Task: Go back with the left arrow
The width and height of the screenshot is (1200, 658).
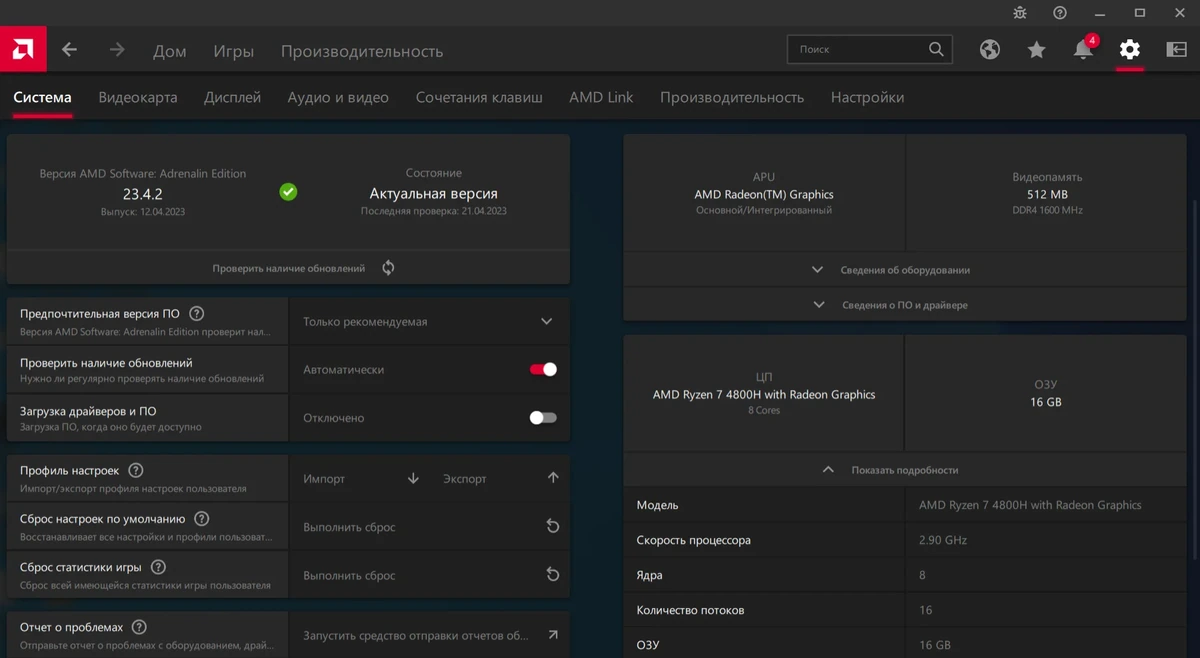Action: click(69, 50)
